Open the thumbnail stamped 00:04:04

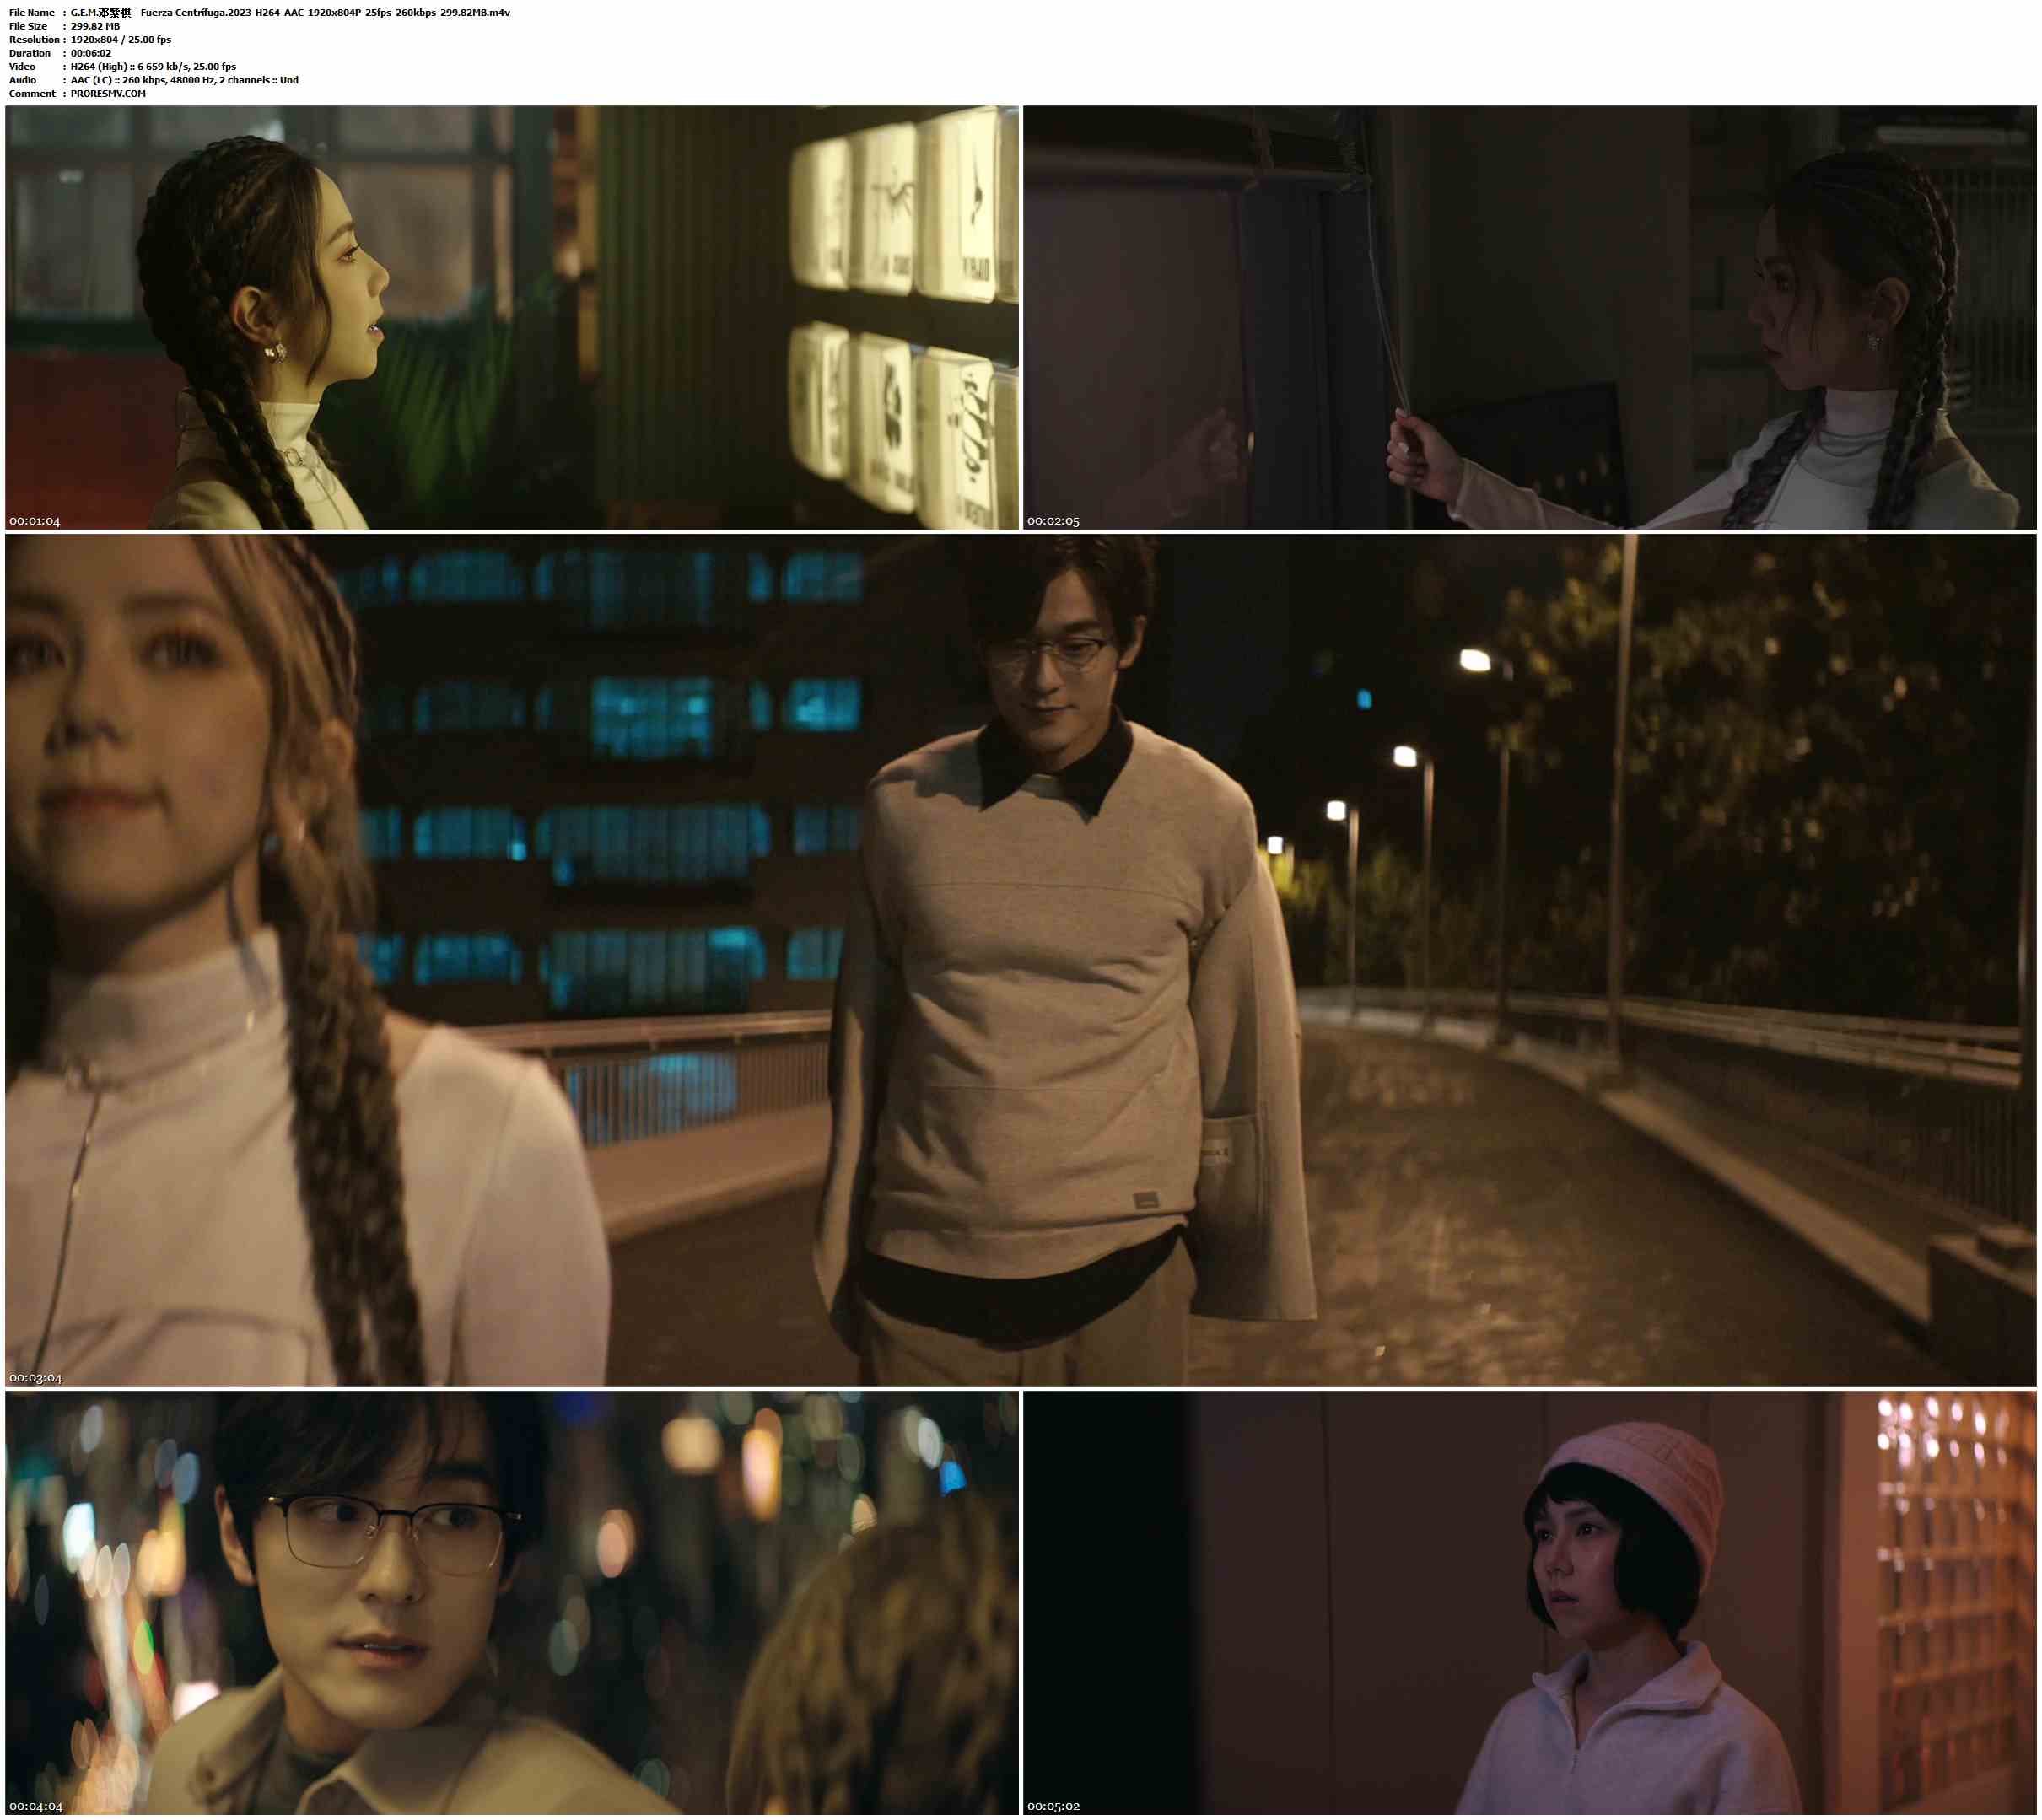[x=512, y=1603]
